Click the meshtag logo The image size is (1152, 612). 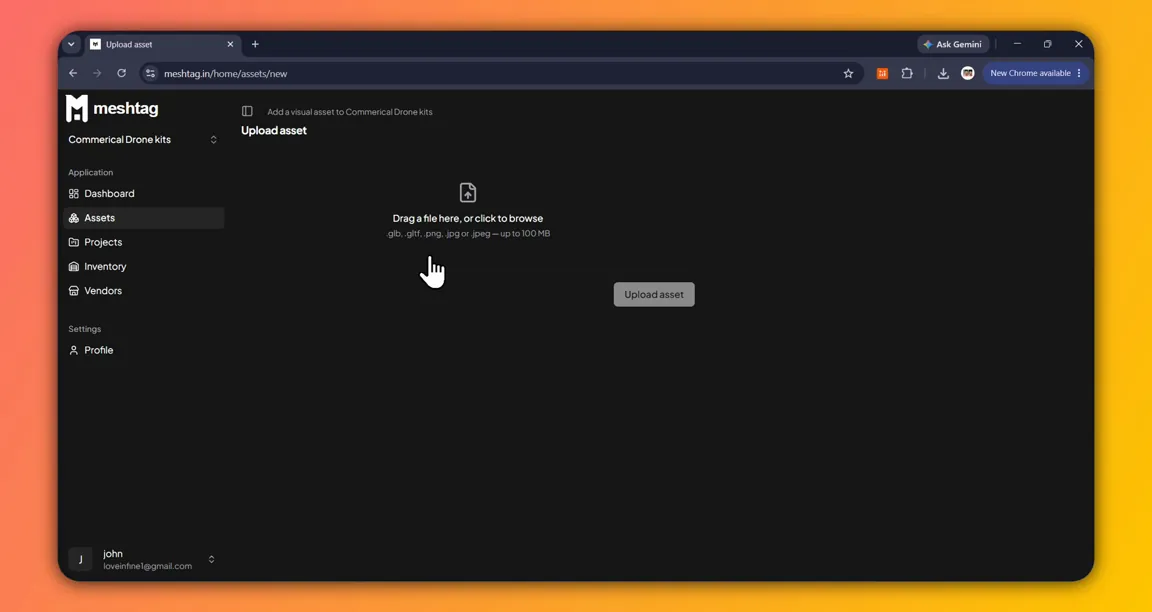112,109
